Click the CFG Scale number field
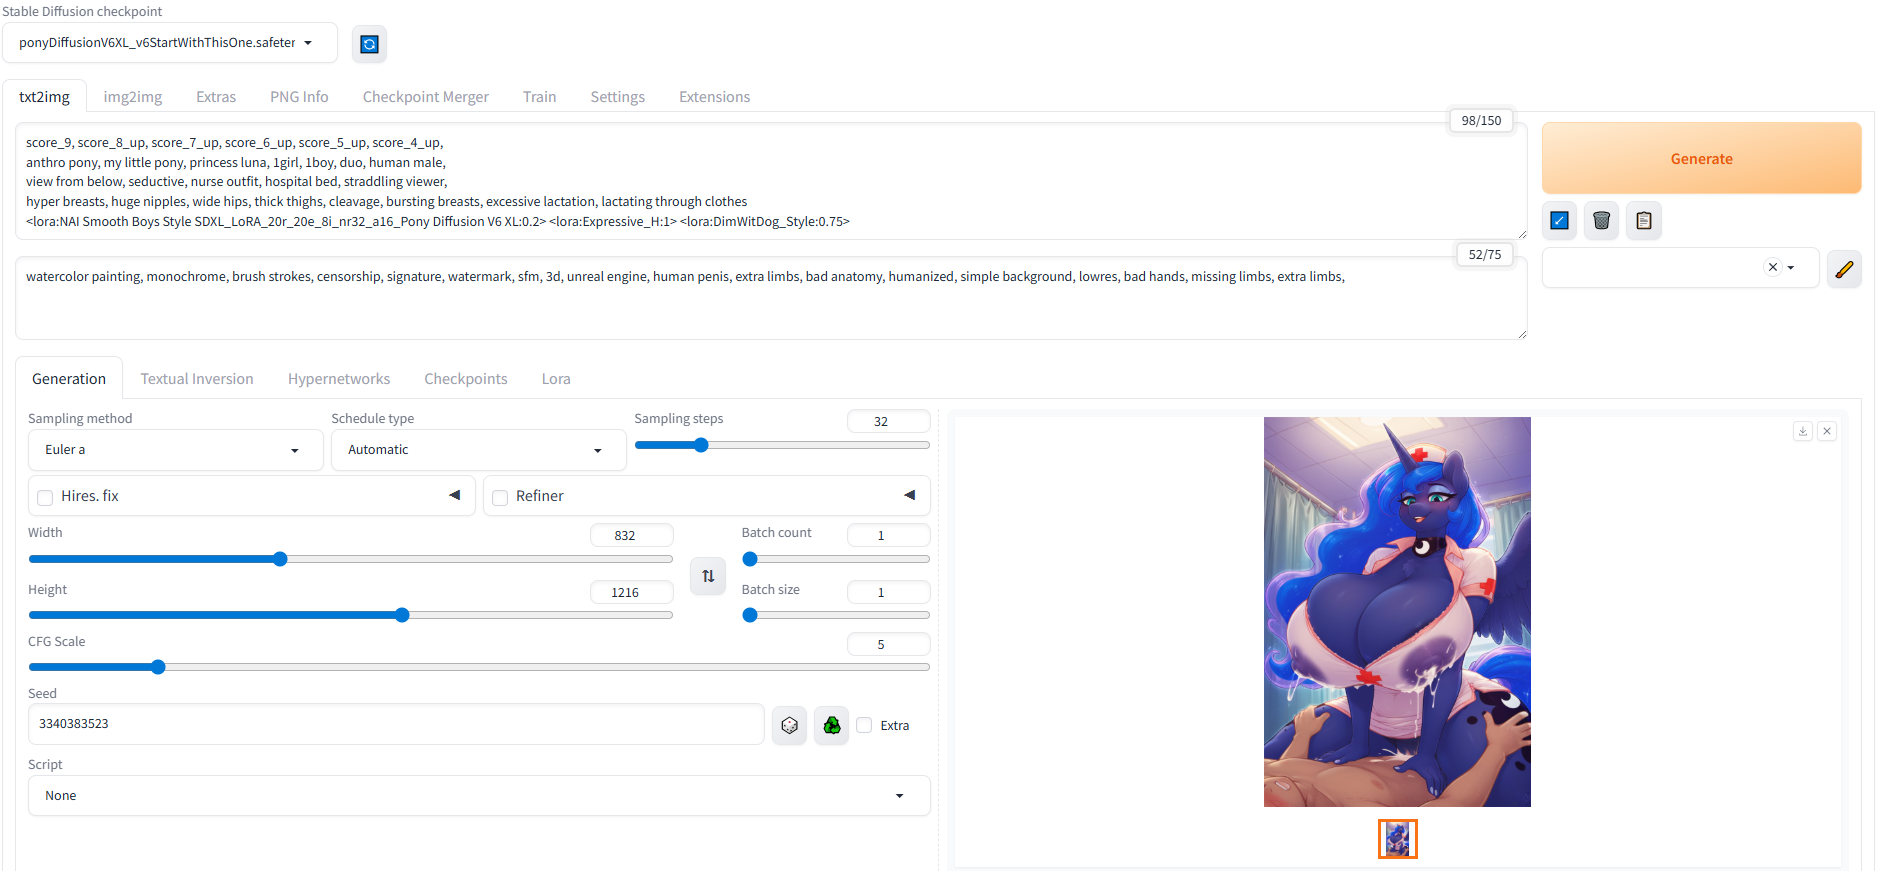The image size is (1878, 871). click(888, 644)
